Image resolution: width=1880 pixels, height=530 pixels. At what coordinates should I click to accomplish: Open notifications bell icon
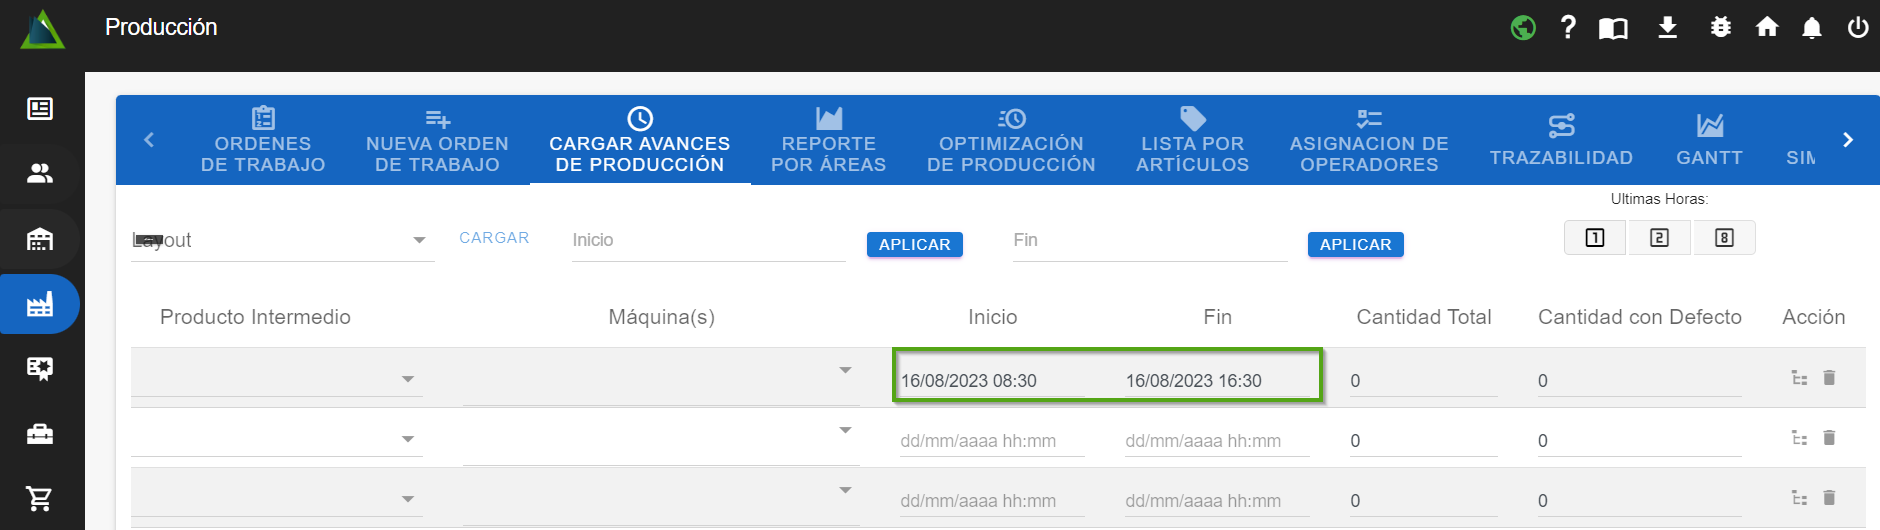pyautogui.click(x=1811, y=28)
